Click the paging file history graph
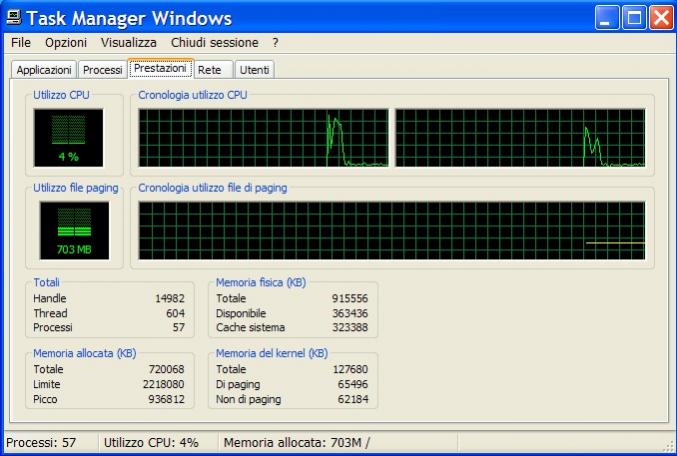 point(392,231)
